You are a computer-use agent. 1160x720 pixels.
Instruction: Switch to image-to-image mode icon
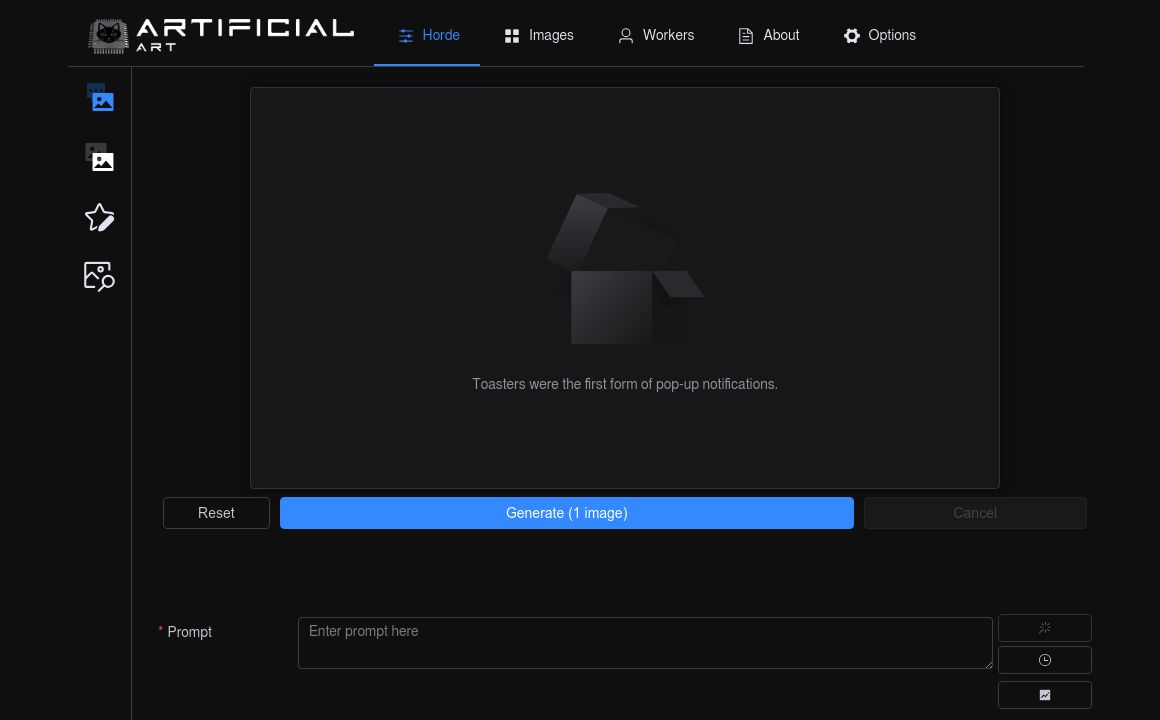(x=100, y=158)
